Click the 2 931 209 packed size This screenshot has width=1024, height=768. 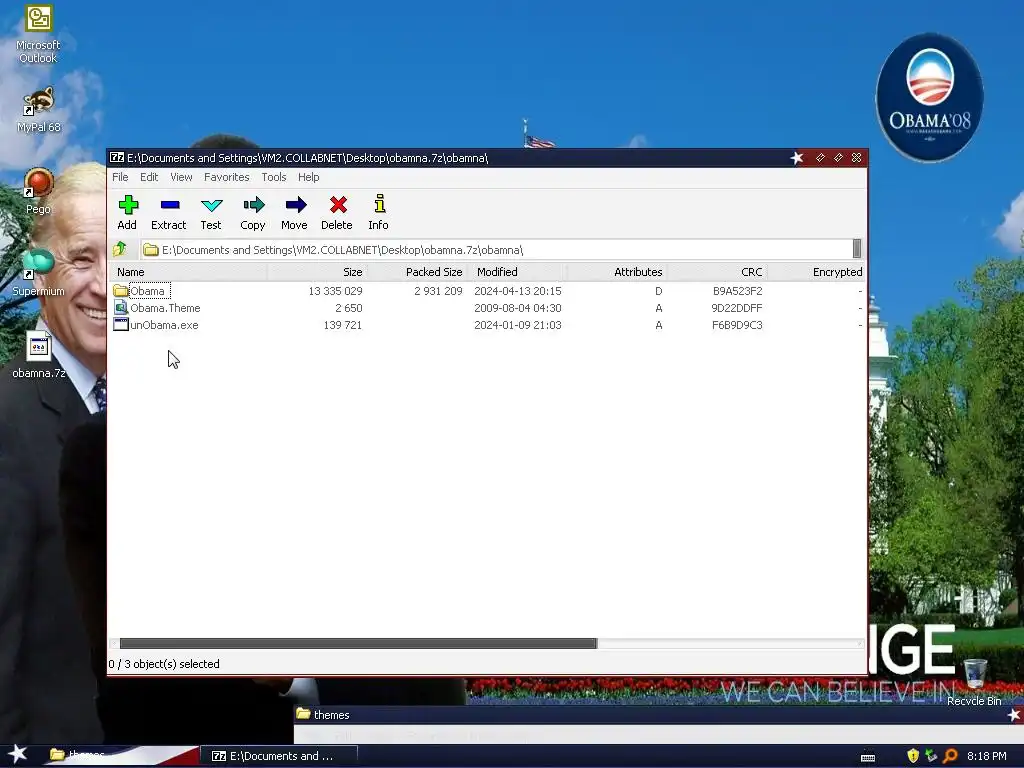(x=438, y=291)
